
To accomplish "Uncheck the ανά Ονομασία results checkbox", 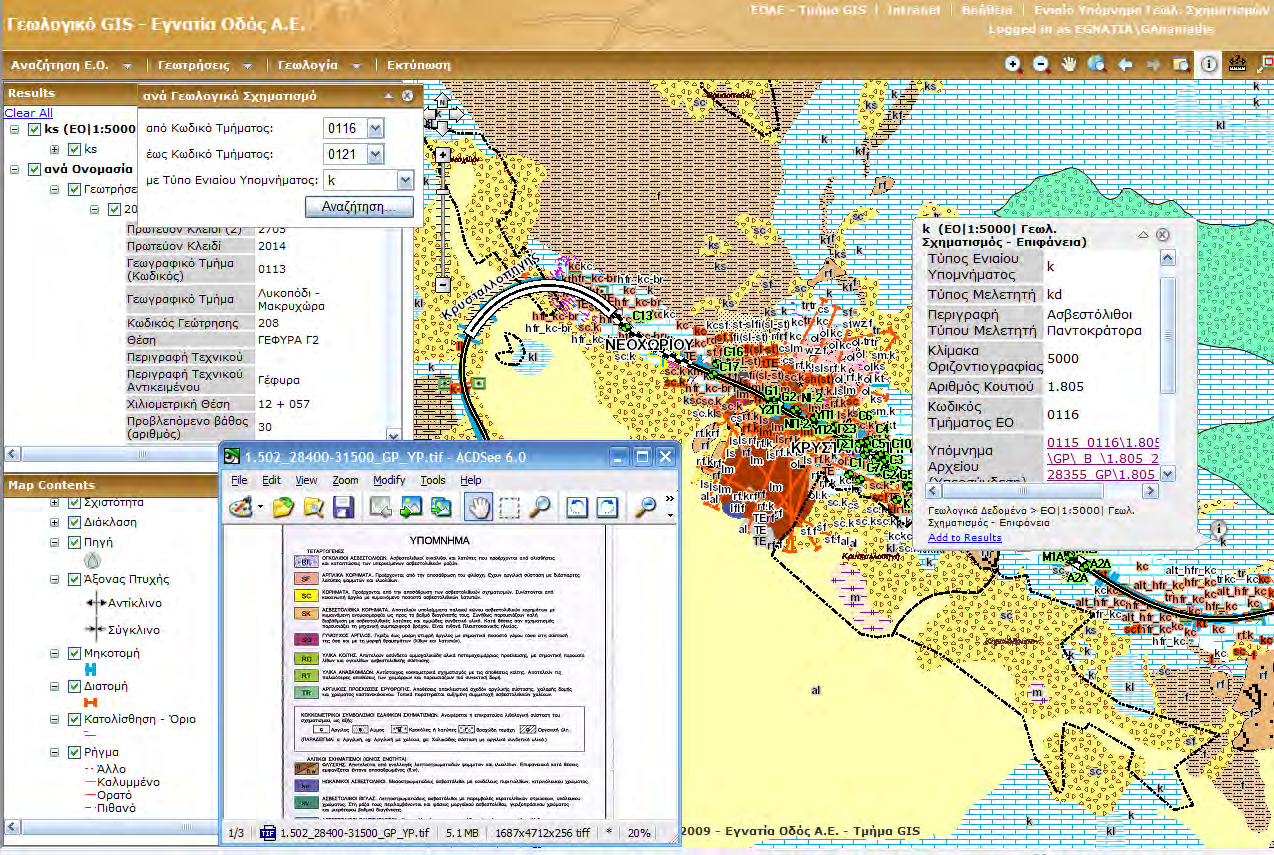I will pos(35,169).
